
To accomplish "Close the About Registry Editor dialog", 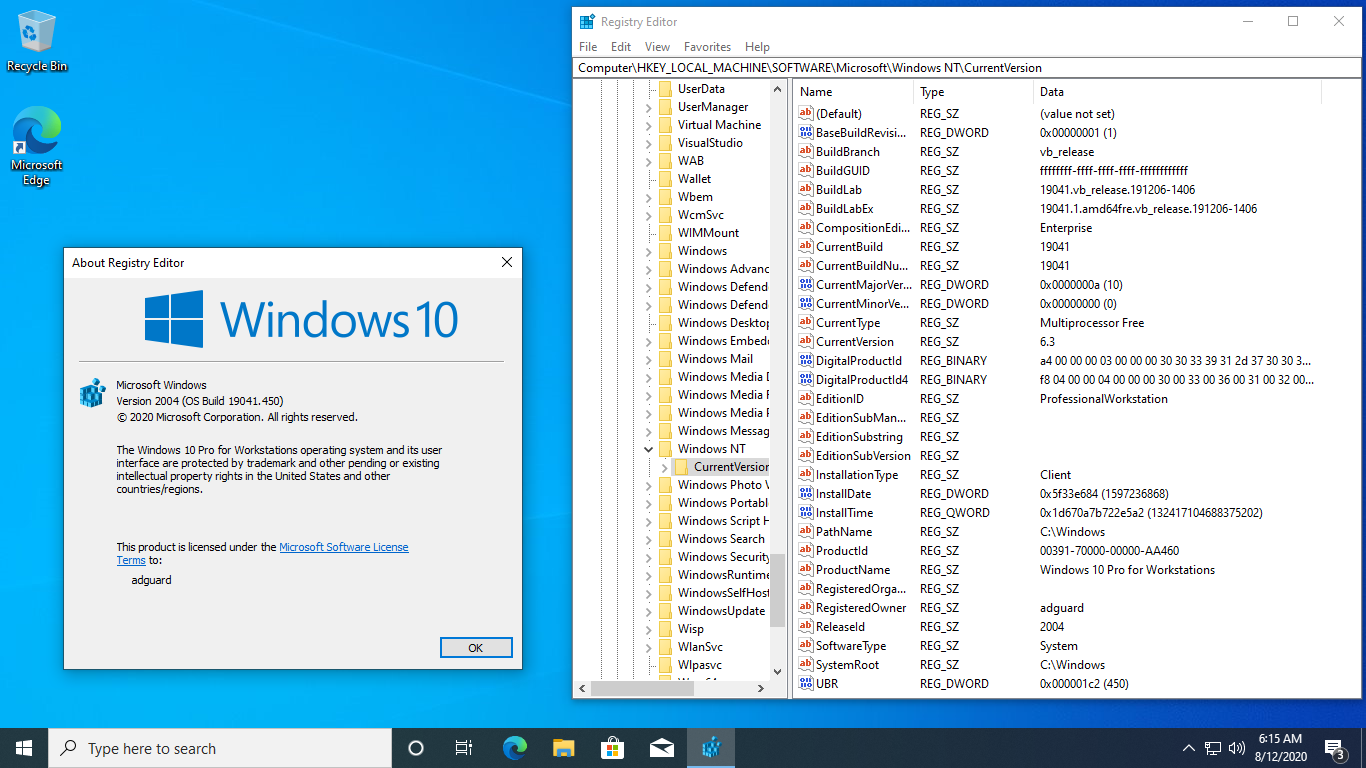I will 506,263.
